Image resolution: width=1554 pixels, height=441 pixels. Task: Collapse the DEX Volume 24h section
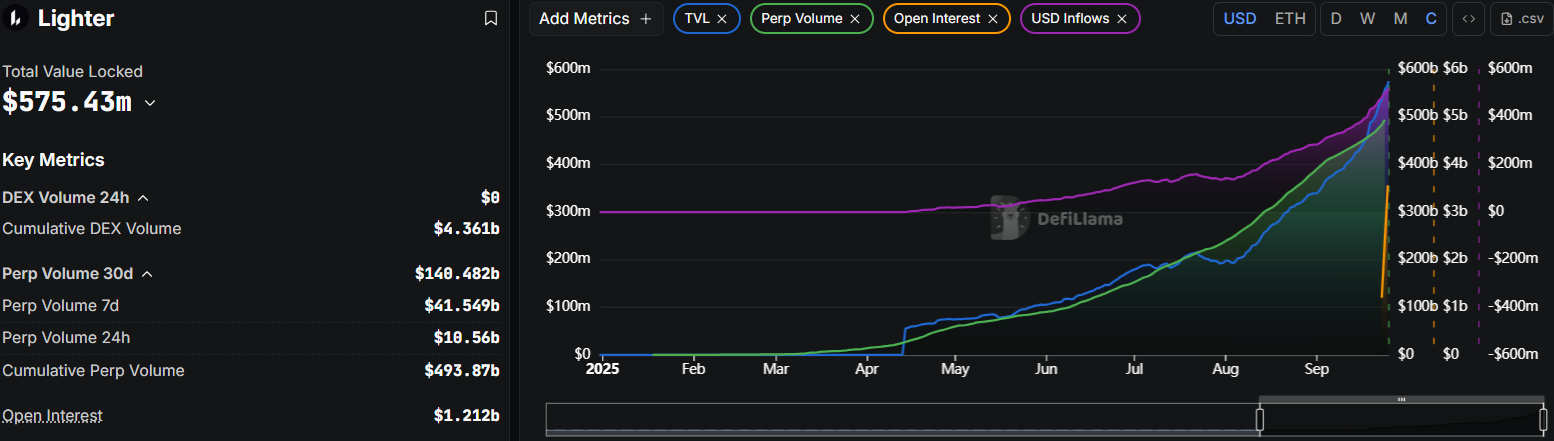pyautogui.click(x=143, y=198)
